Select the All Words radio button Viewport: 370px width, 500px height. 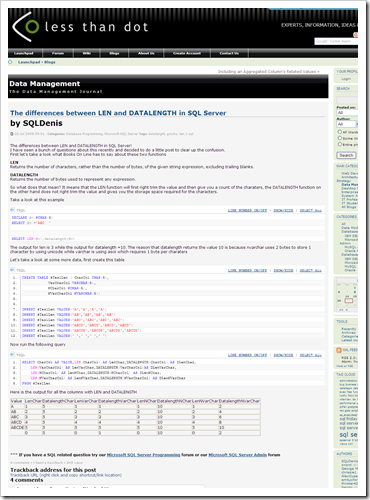[x=340, y=132]
